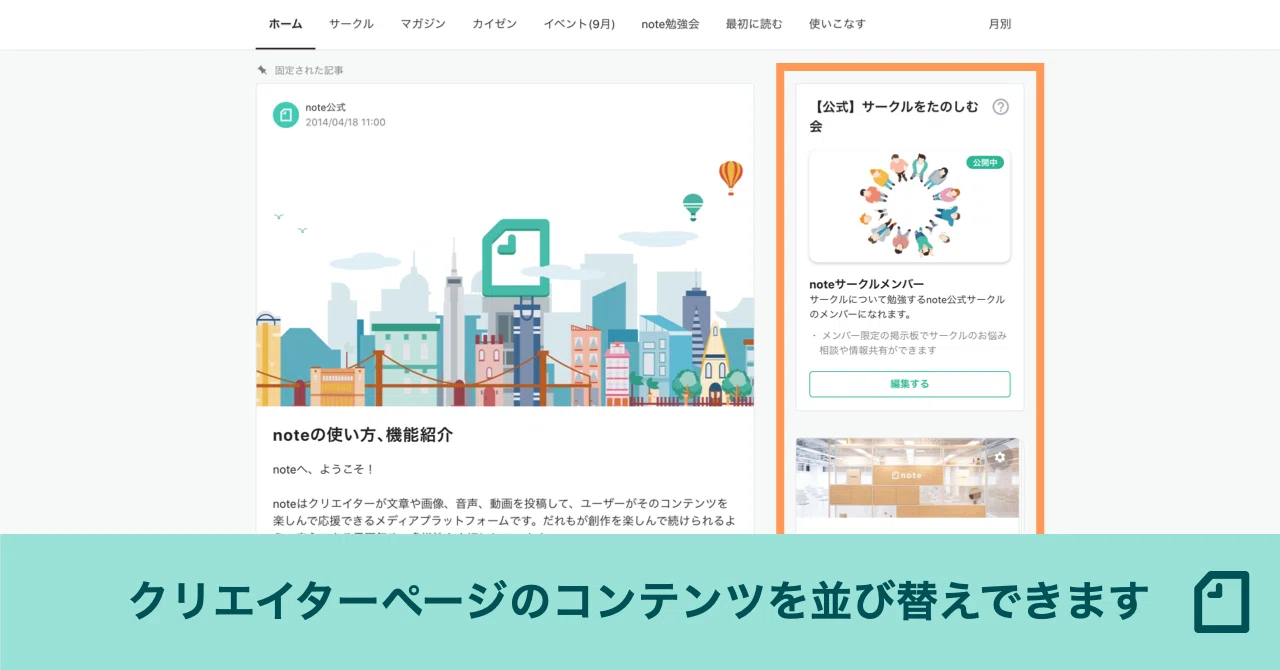Click the pinned article pin icon

coord(262,70)
